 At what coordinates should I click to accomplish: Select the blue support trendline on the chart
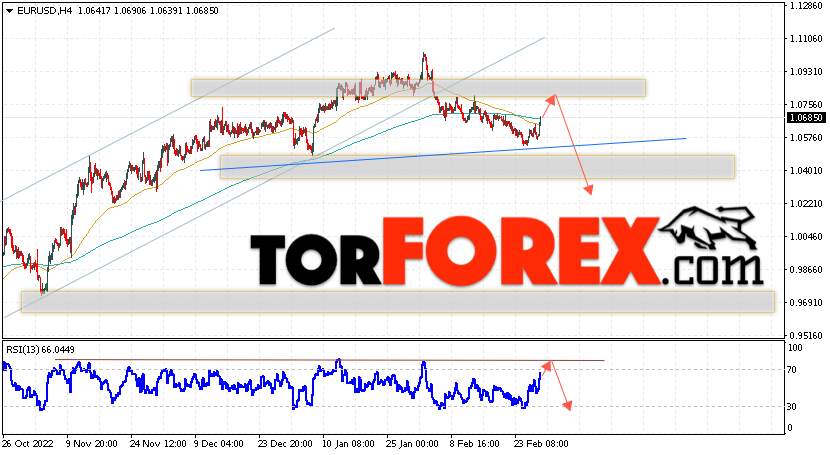[444, 154]
